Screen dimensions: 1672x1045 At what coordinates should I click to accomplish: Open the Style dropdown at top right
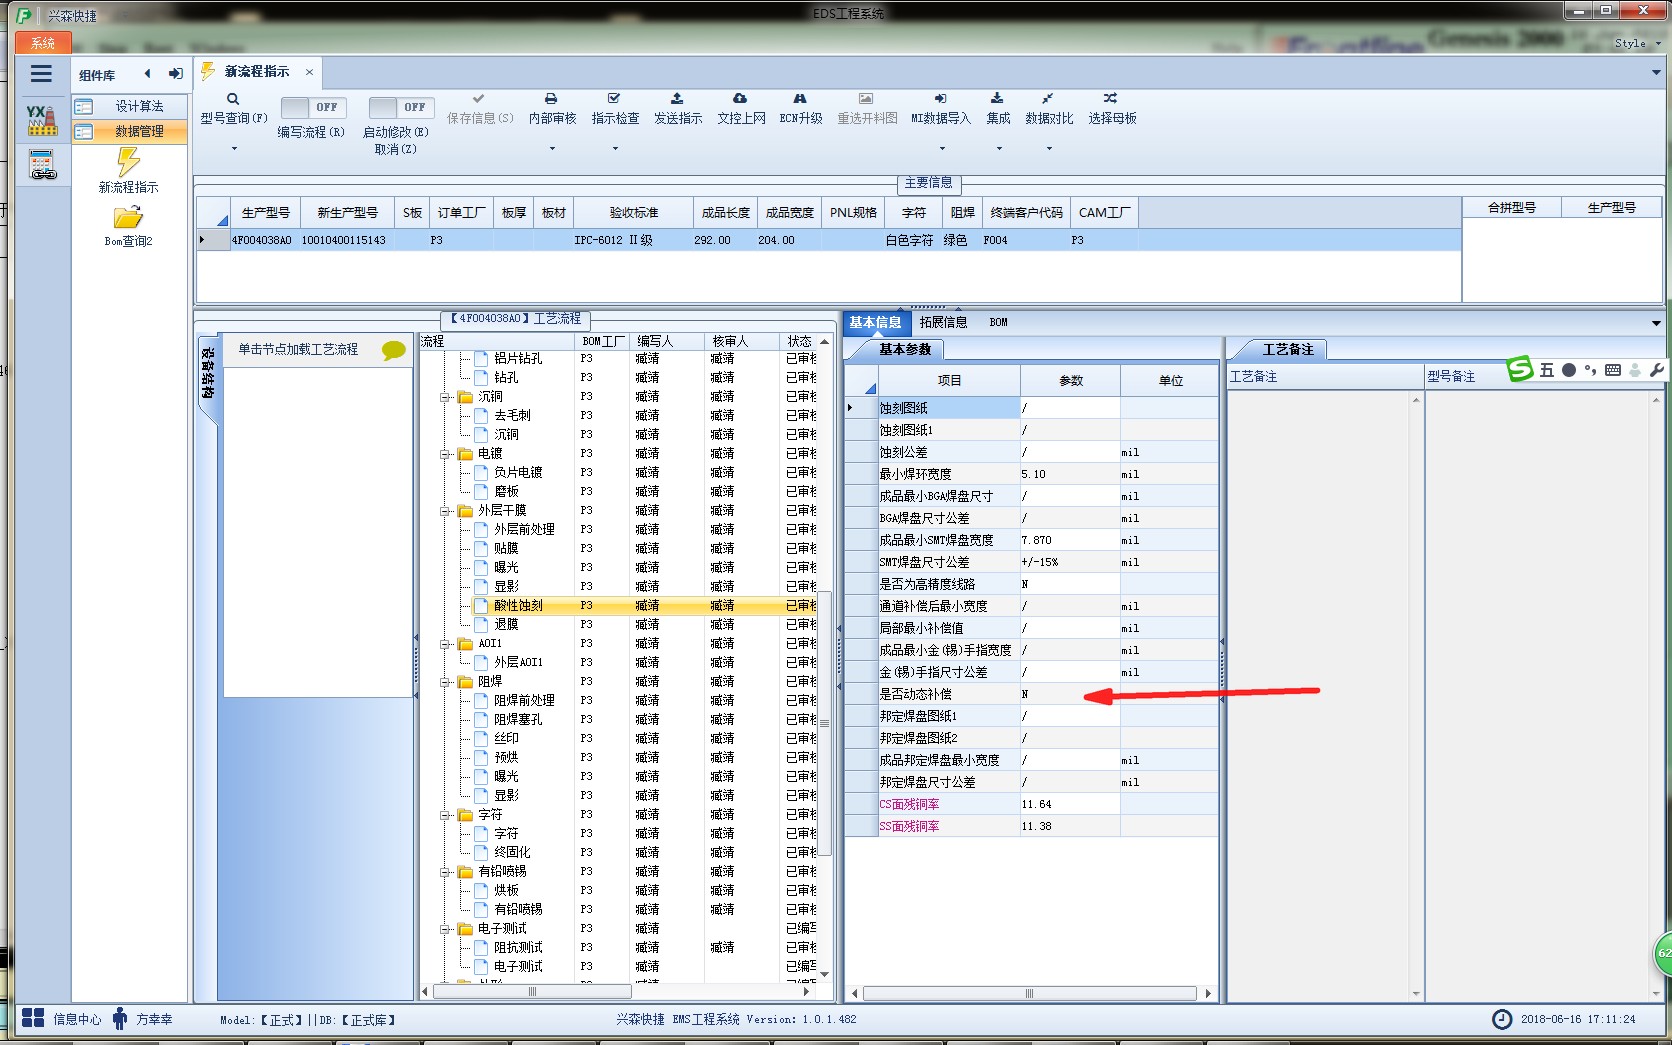coord(1637,43)
